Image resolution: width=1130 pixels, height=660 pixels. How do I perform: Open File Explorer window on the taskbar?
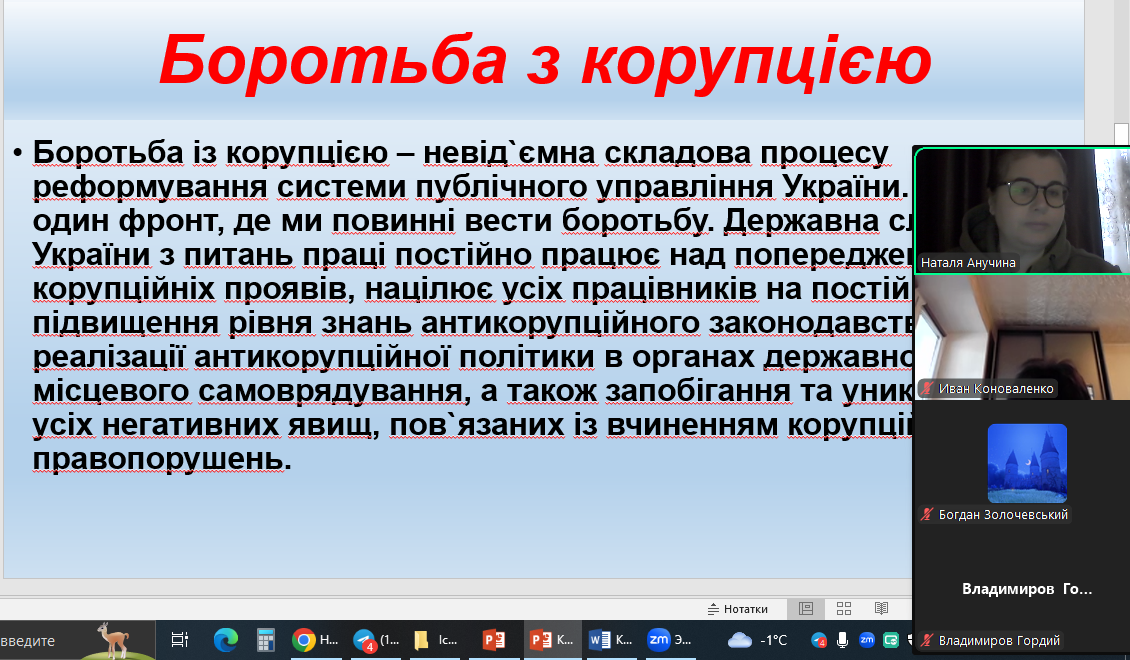(436, 640)
